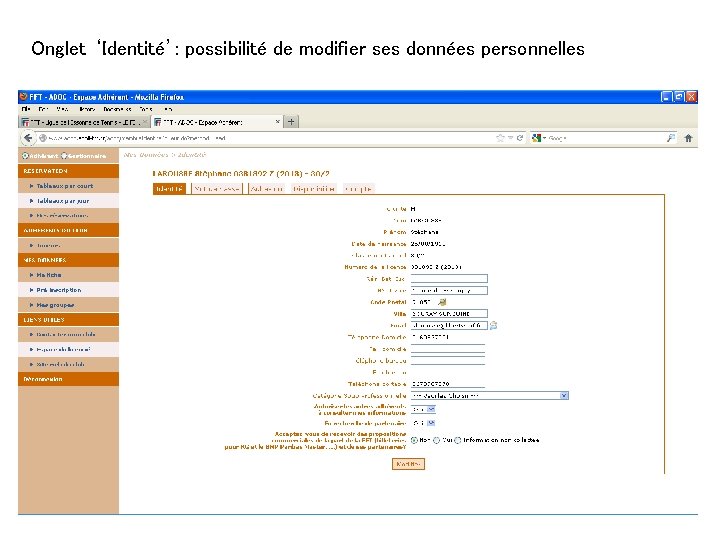720x540 pixels.
Task: Go back with the browser back arrow
Action: (28, 138)
